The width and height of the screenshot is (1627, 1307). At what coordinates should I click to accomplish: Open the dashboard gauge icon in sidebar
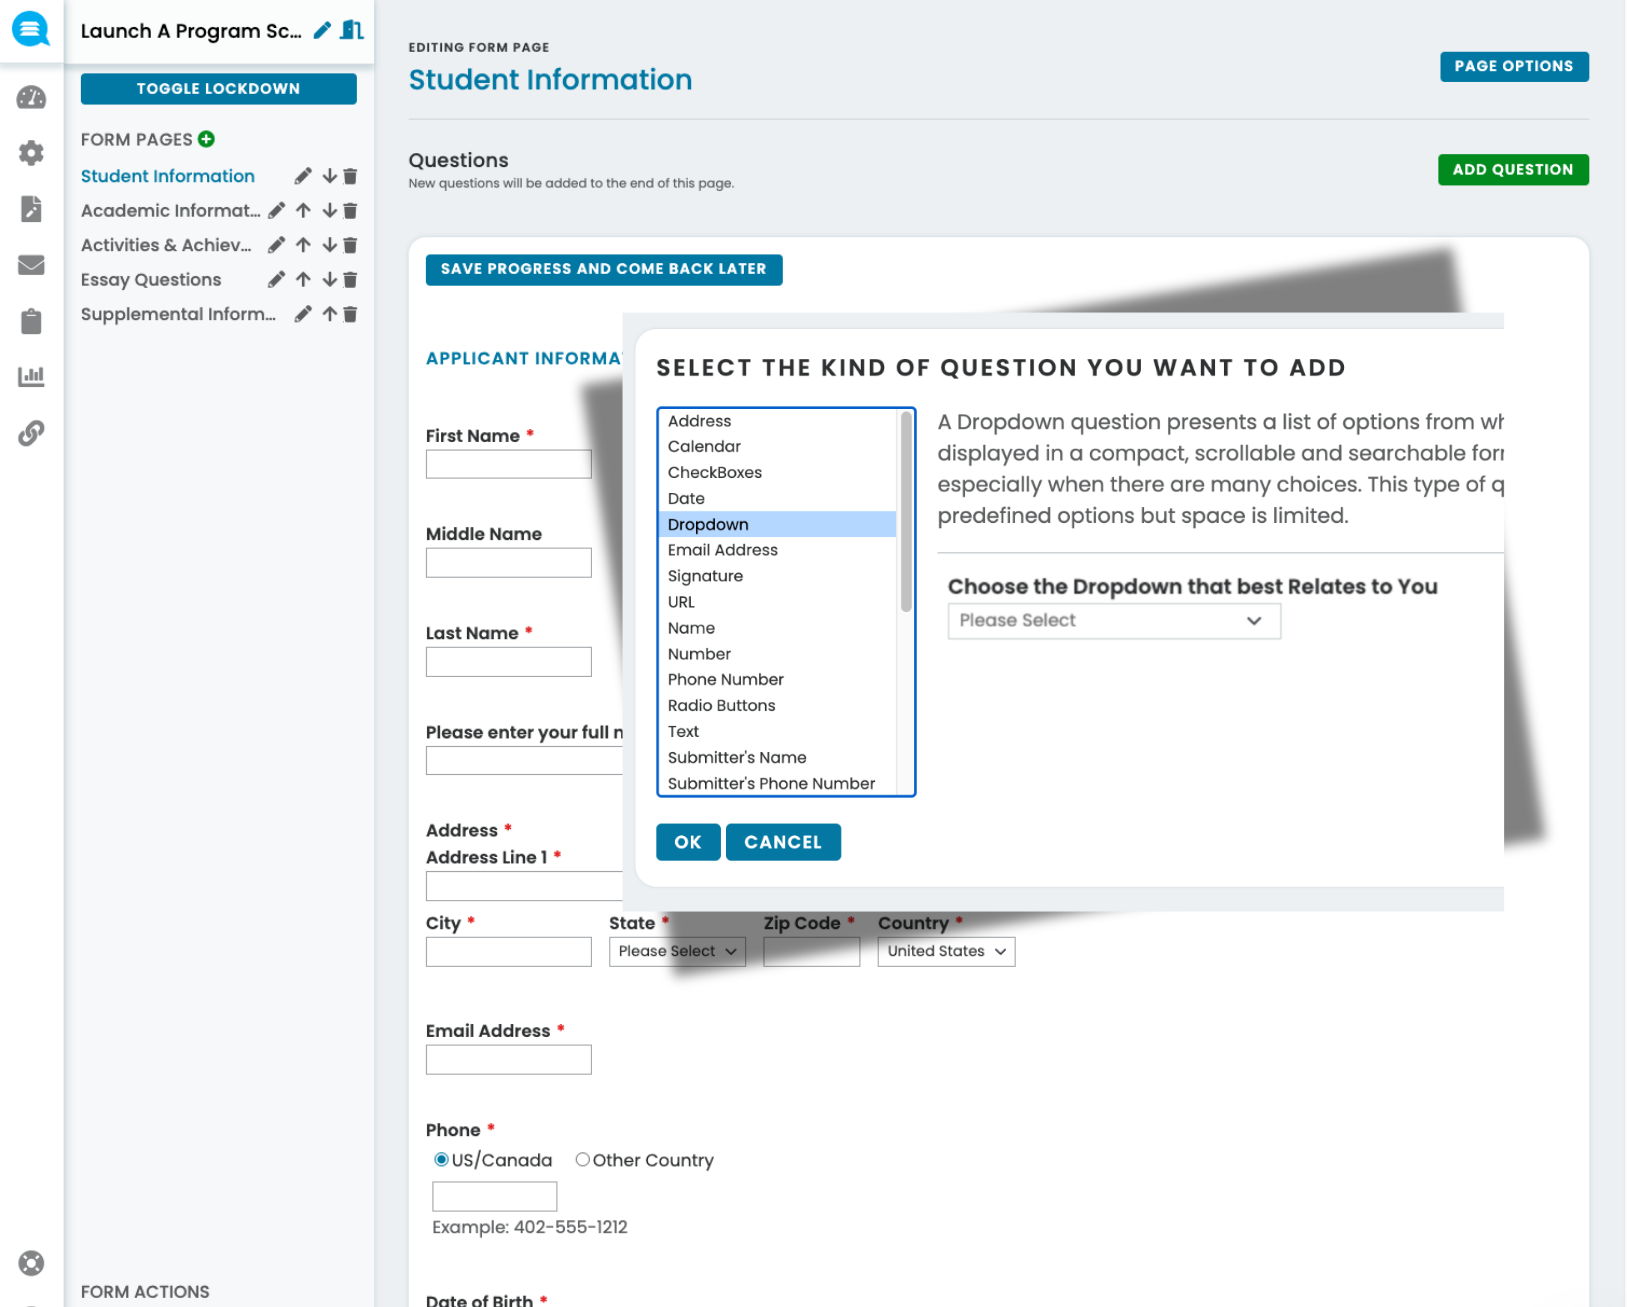coord(31,98)
